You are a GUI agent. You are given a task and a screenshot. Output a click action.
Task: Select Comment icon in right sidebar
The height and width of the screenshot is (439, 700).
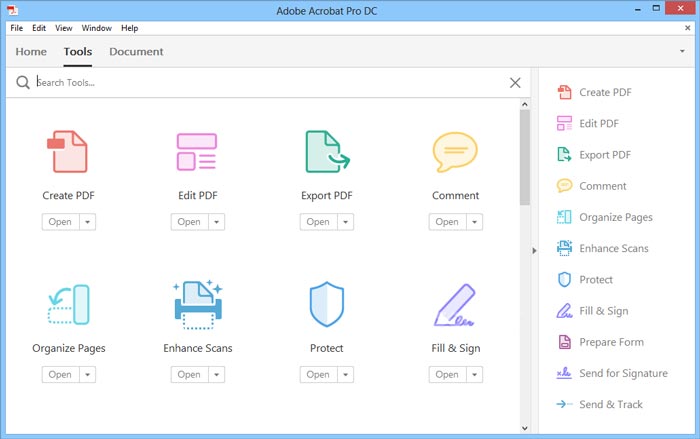564,185
